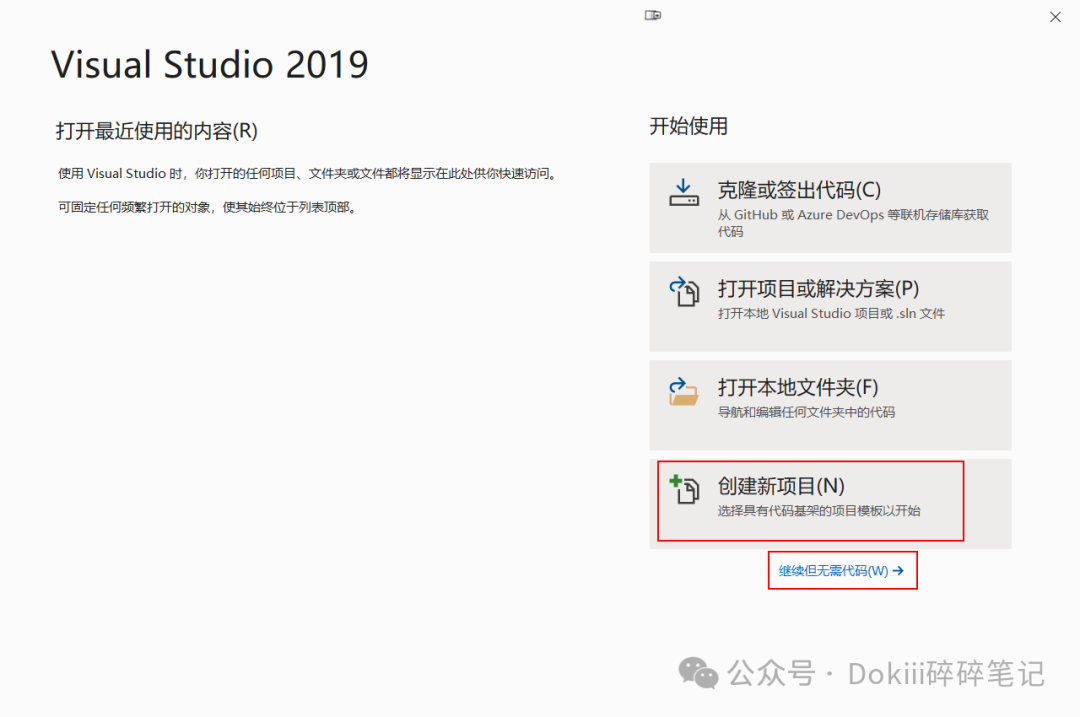Viewport: 1080px width, 717px height.
Task: Click the 打开最近使用的内容(R) heading
Action: (x=157, y=130)
